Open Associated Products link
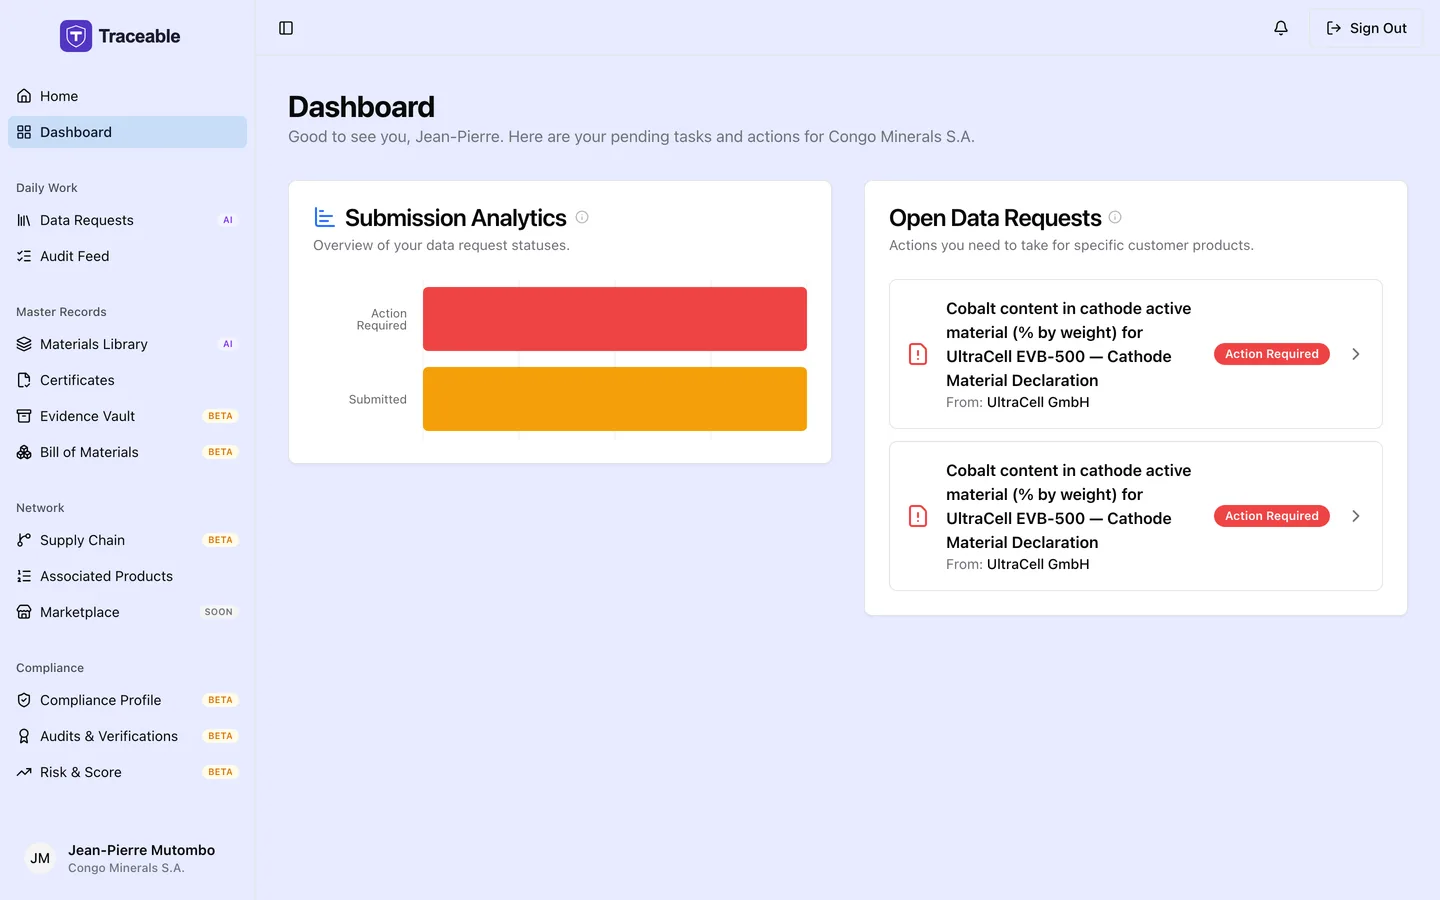 (x=127, y=576)
